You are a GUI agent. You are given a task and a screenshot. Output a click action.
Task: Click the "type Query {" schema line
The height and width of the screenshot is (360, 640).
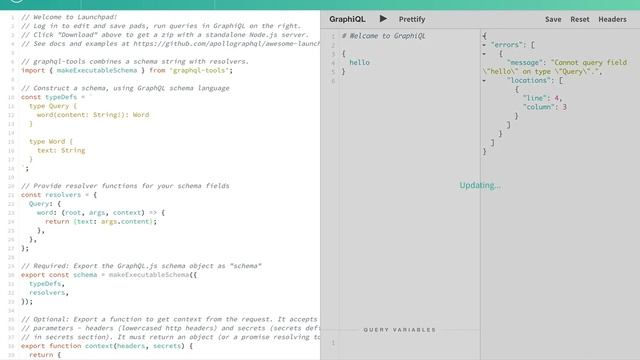tap(53, 106)
